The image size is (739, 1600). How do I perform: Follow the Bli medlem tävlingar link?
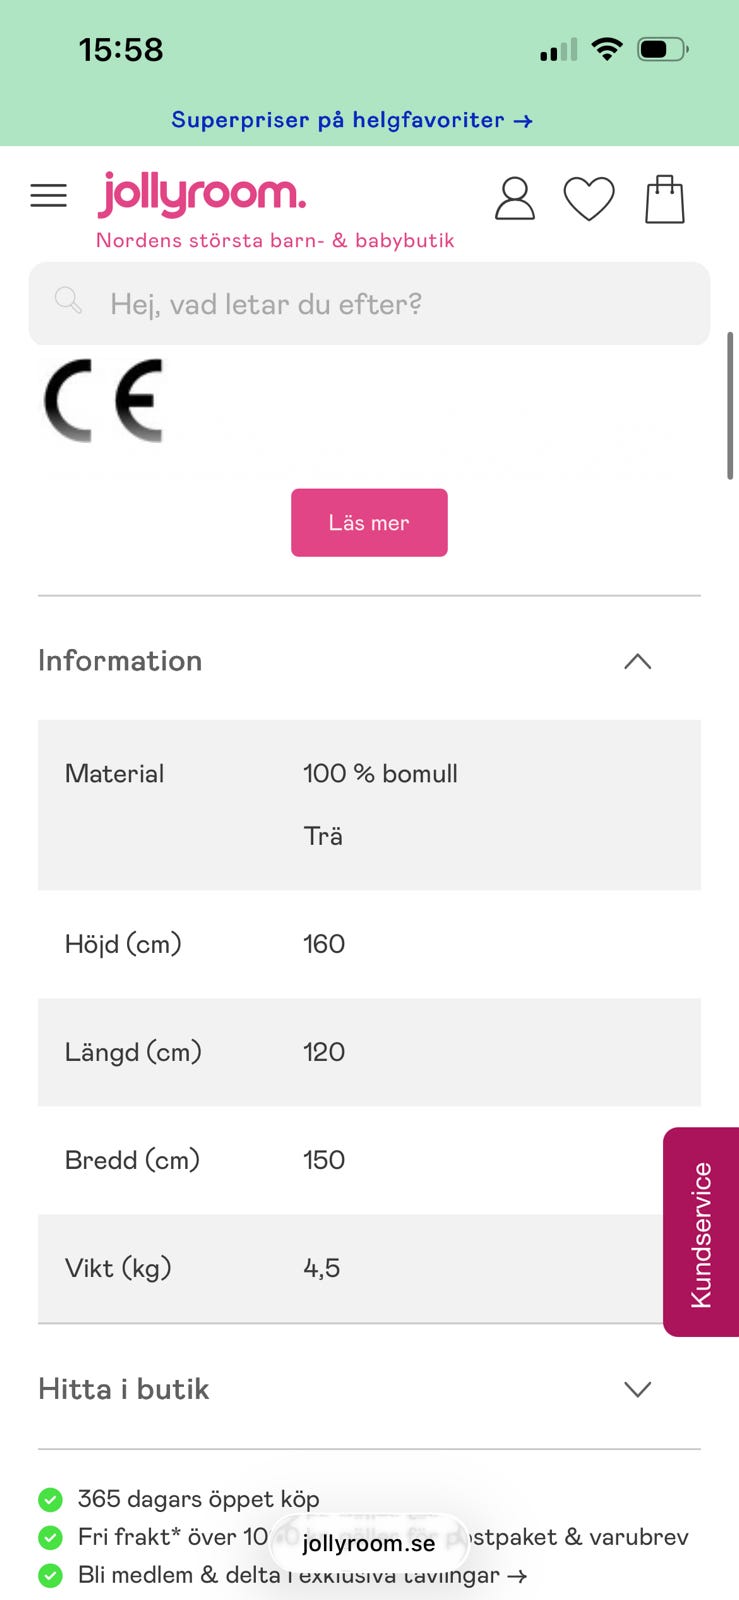pyautogui.click(x=302, y=1576)
